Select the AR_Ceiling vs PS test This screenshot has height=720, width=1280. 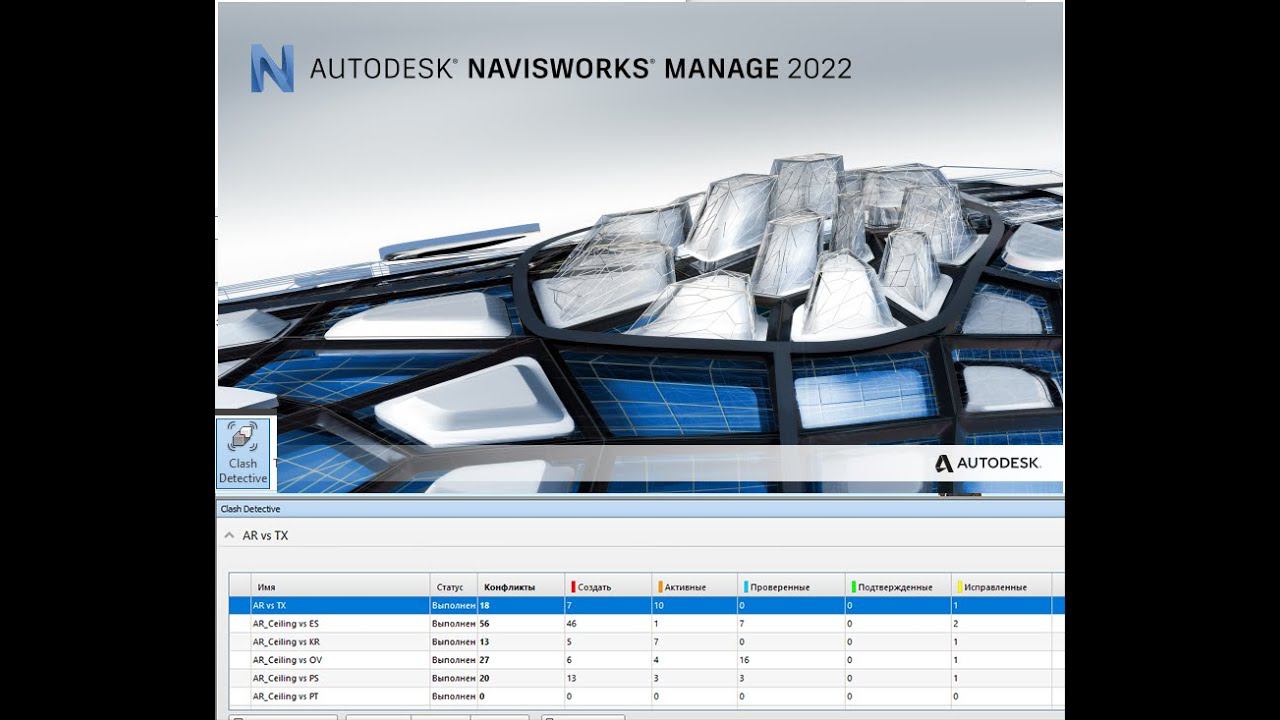click(286, 678)
